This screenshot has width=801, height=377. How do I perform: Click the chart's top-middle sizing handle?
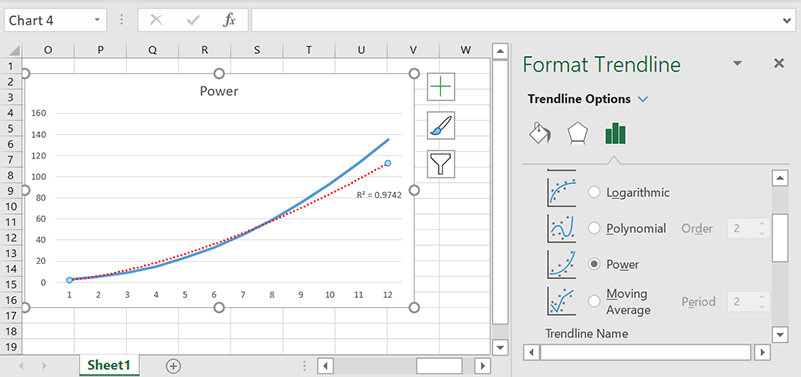click(x=219, y=74)
